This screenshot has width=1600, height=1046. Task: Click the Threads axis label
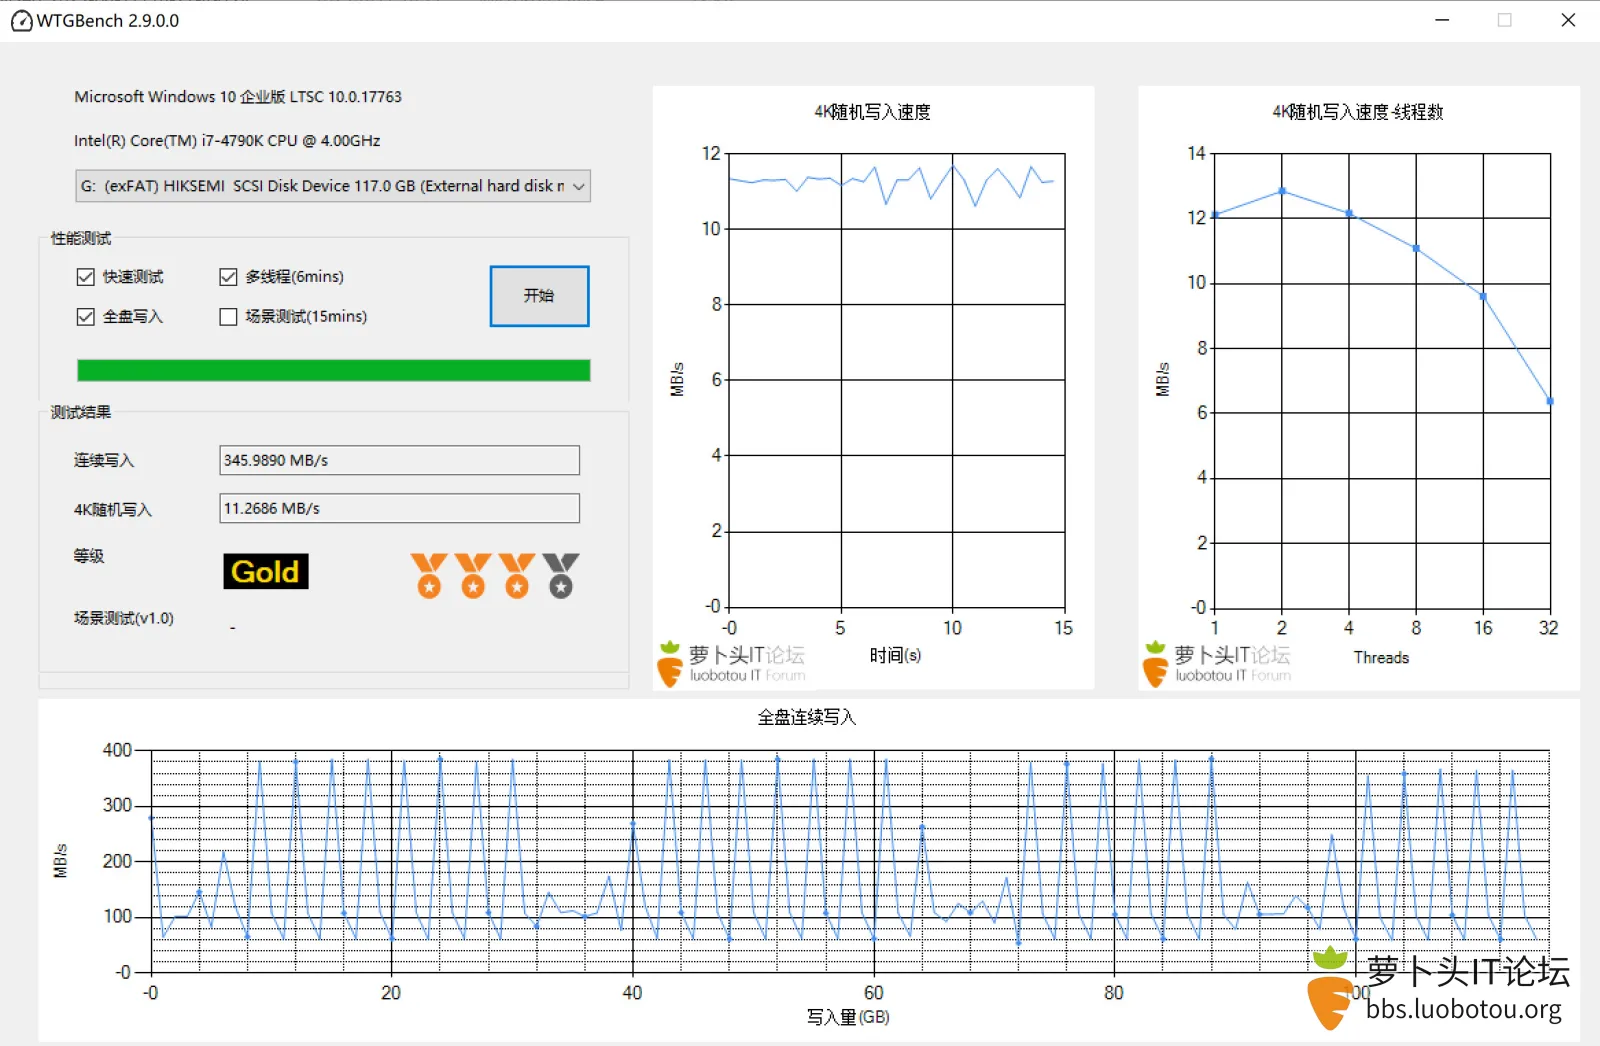pos(1381,657)
